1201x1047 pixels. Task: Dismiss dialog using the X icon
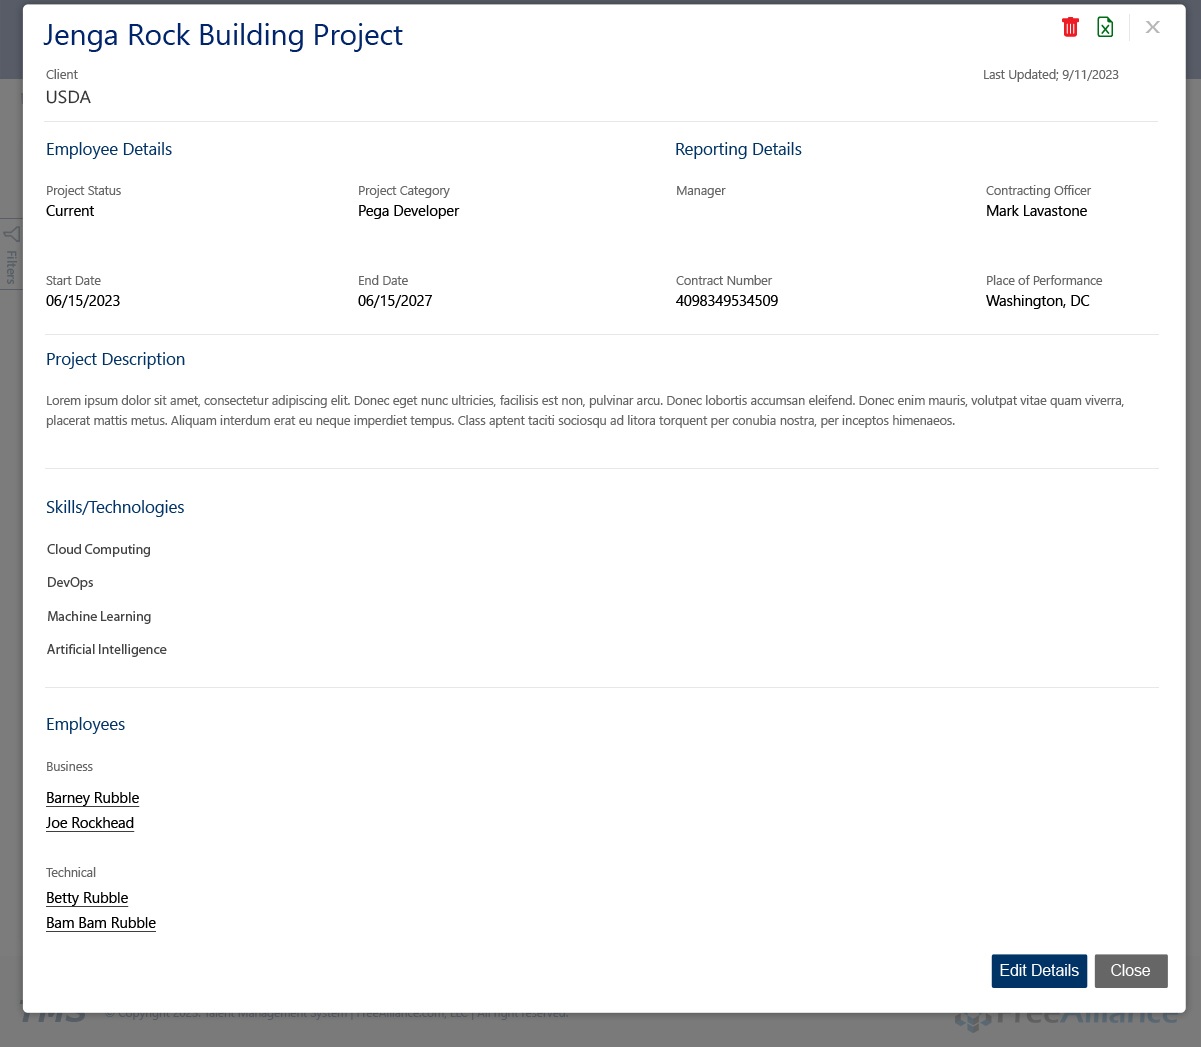[x=1152, y=27]
